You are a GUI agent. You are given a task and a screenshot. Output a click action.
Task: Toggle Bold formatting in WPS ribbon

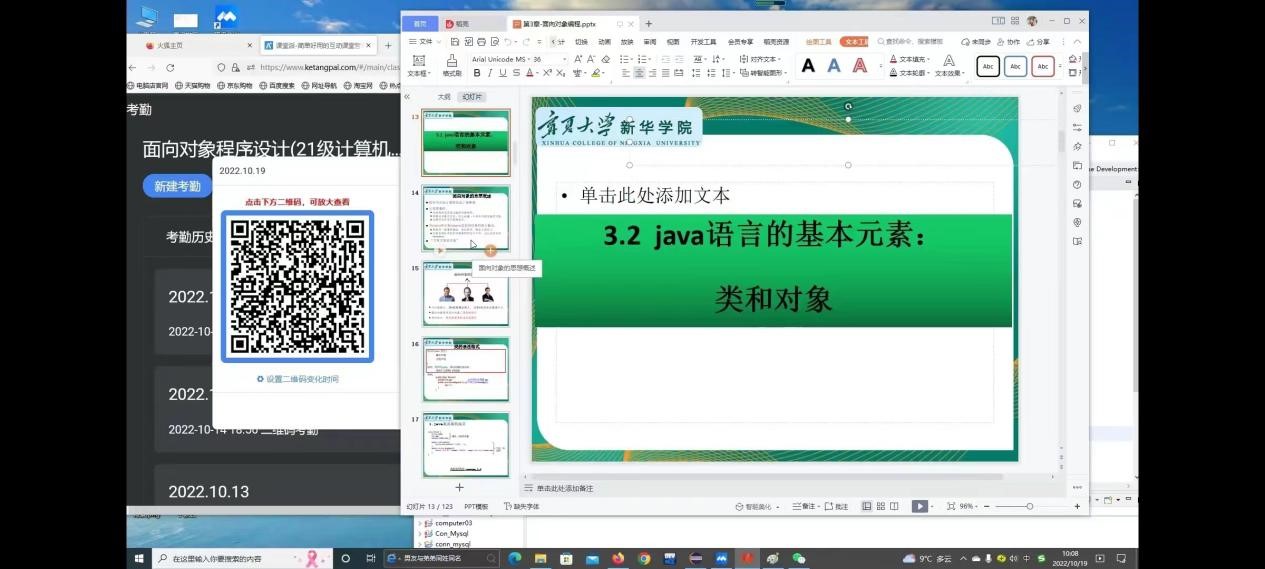[x=477, y=73]
